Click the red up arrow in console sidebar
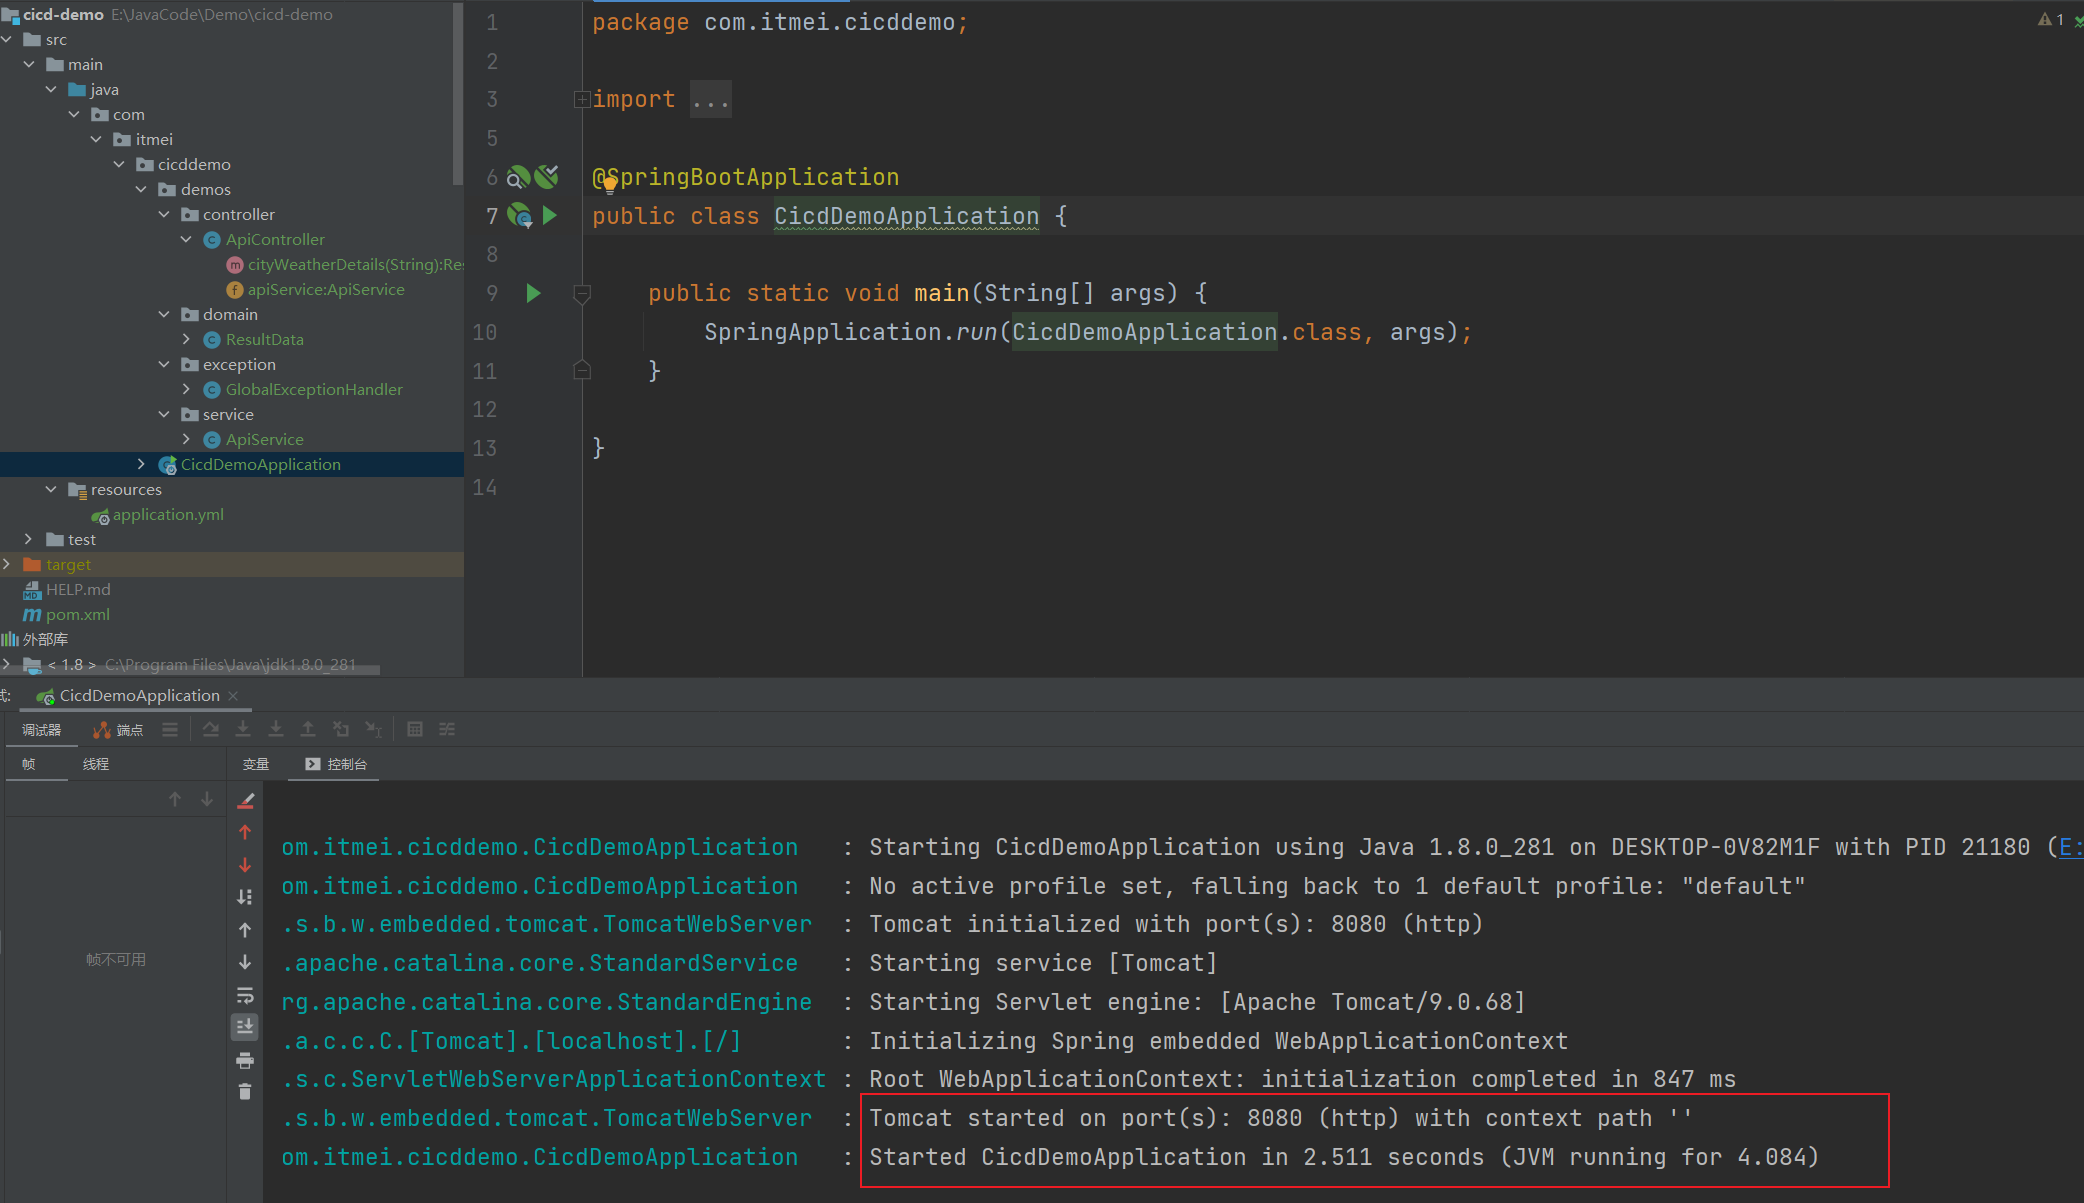The height and width of the screenshot is (1203, 2084). 245,832
